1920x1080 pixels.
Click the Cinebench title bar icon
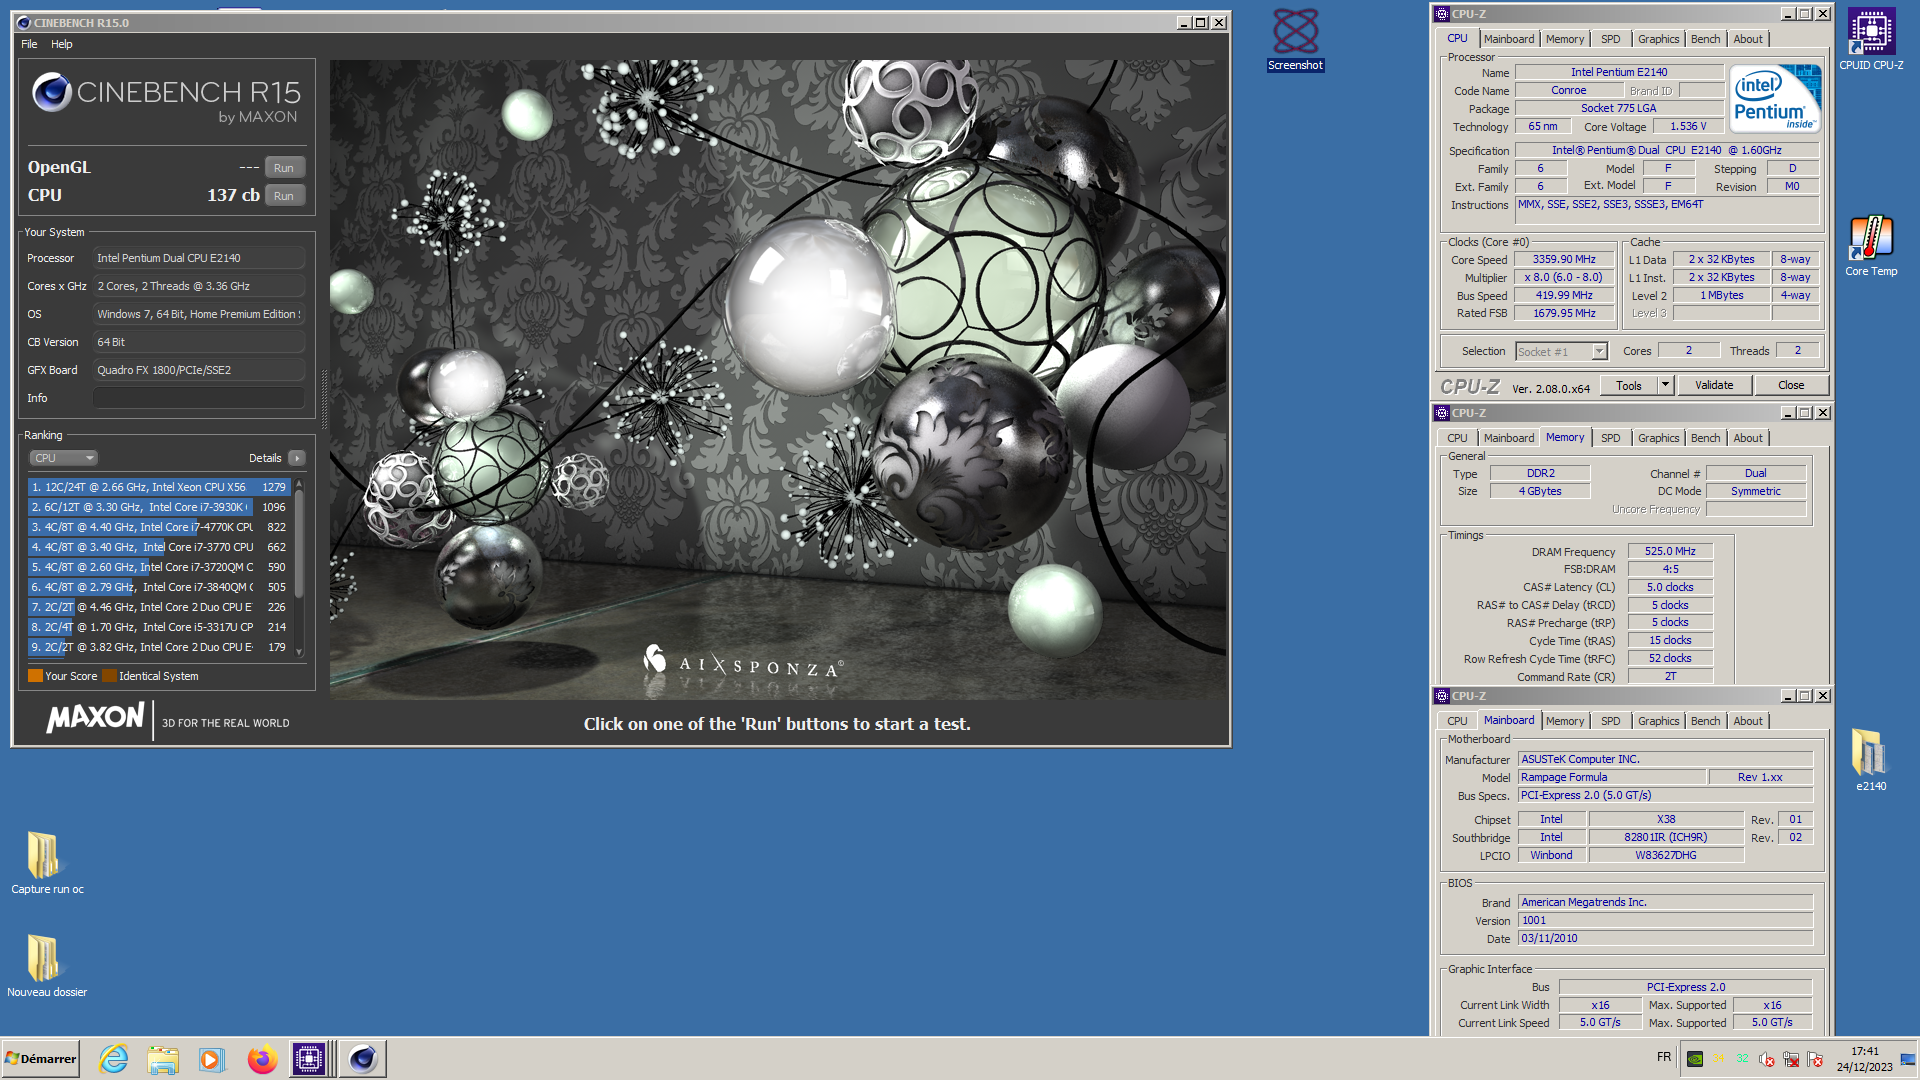tap(24, 22)
